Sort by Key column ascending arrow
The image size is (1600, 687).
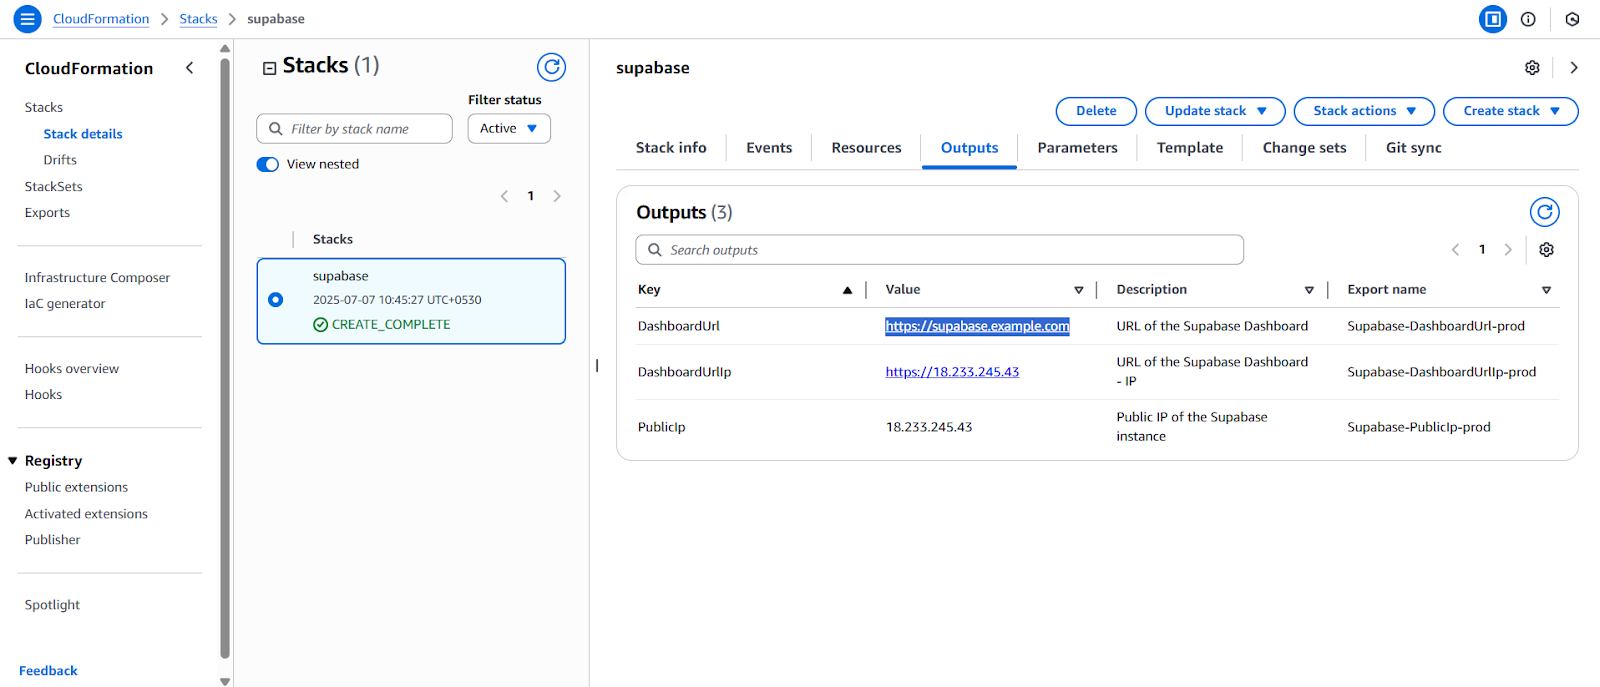point(847,290)
